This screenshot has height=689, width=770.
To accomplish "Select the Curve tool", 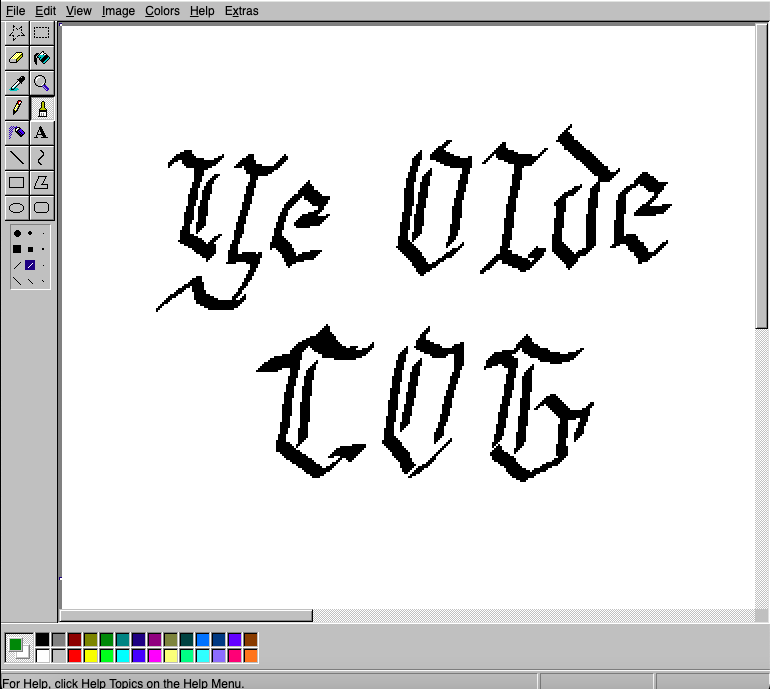I will [42, 158].
